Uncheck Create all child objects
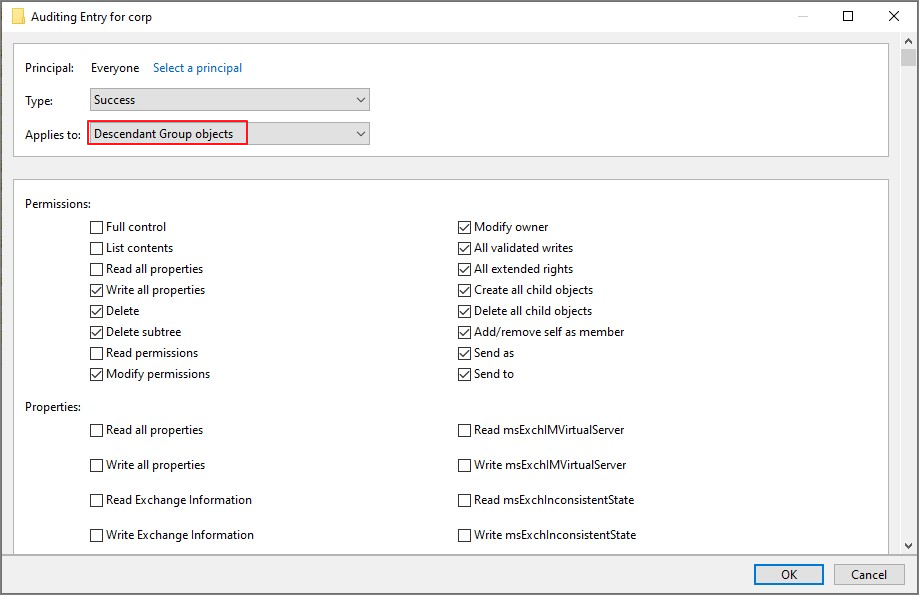 click(464, 291)
